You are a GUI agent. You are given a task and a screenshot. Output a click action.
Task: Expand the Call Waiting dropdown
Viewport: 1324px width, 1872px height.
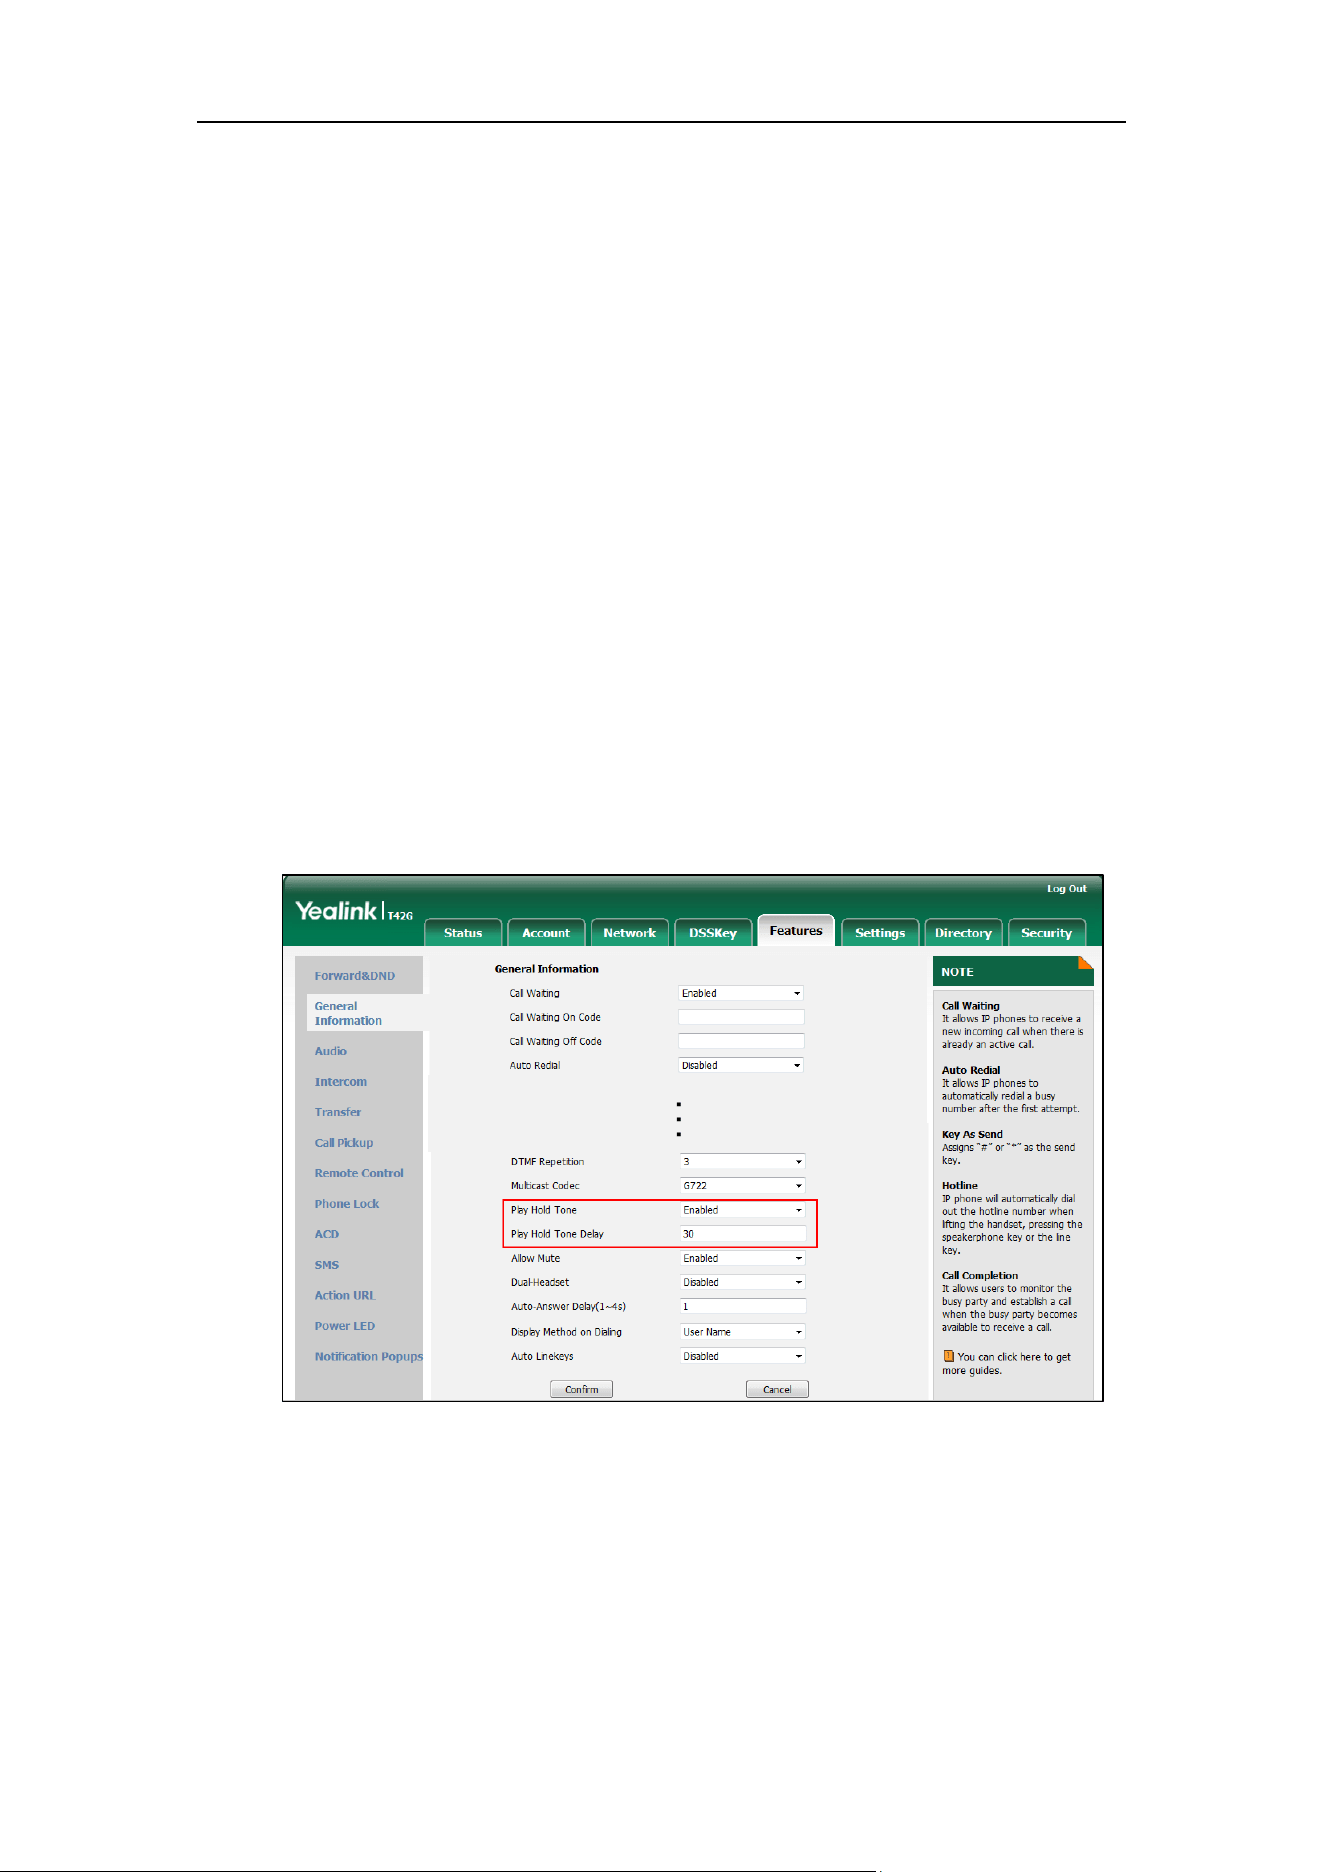tap(741, 993)
